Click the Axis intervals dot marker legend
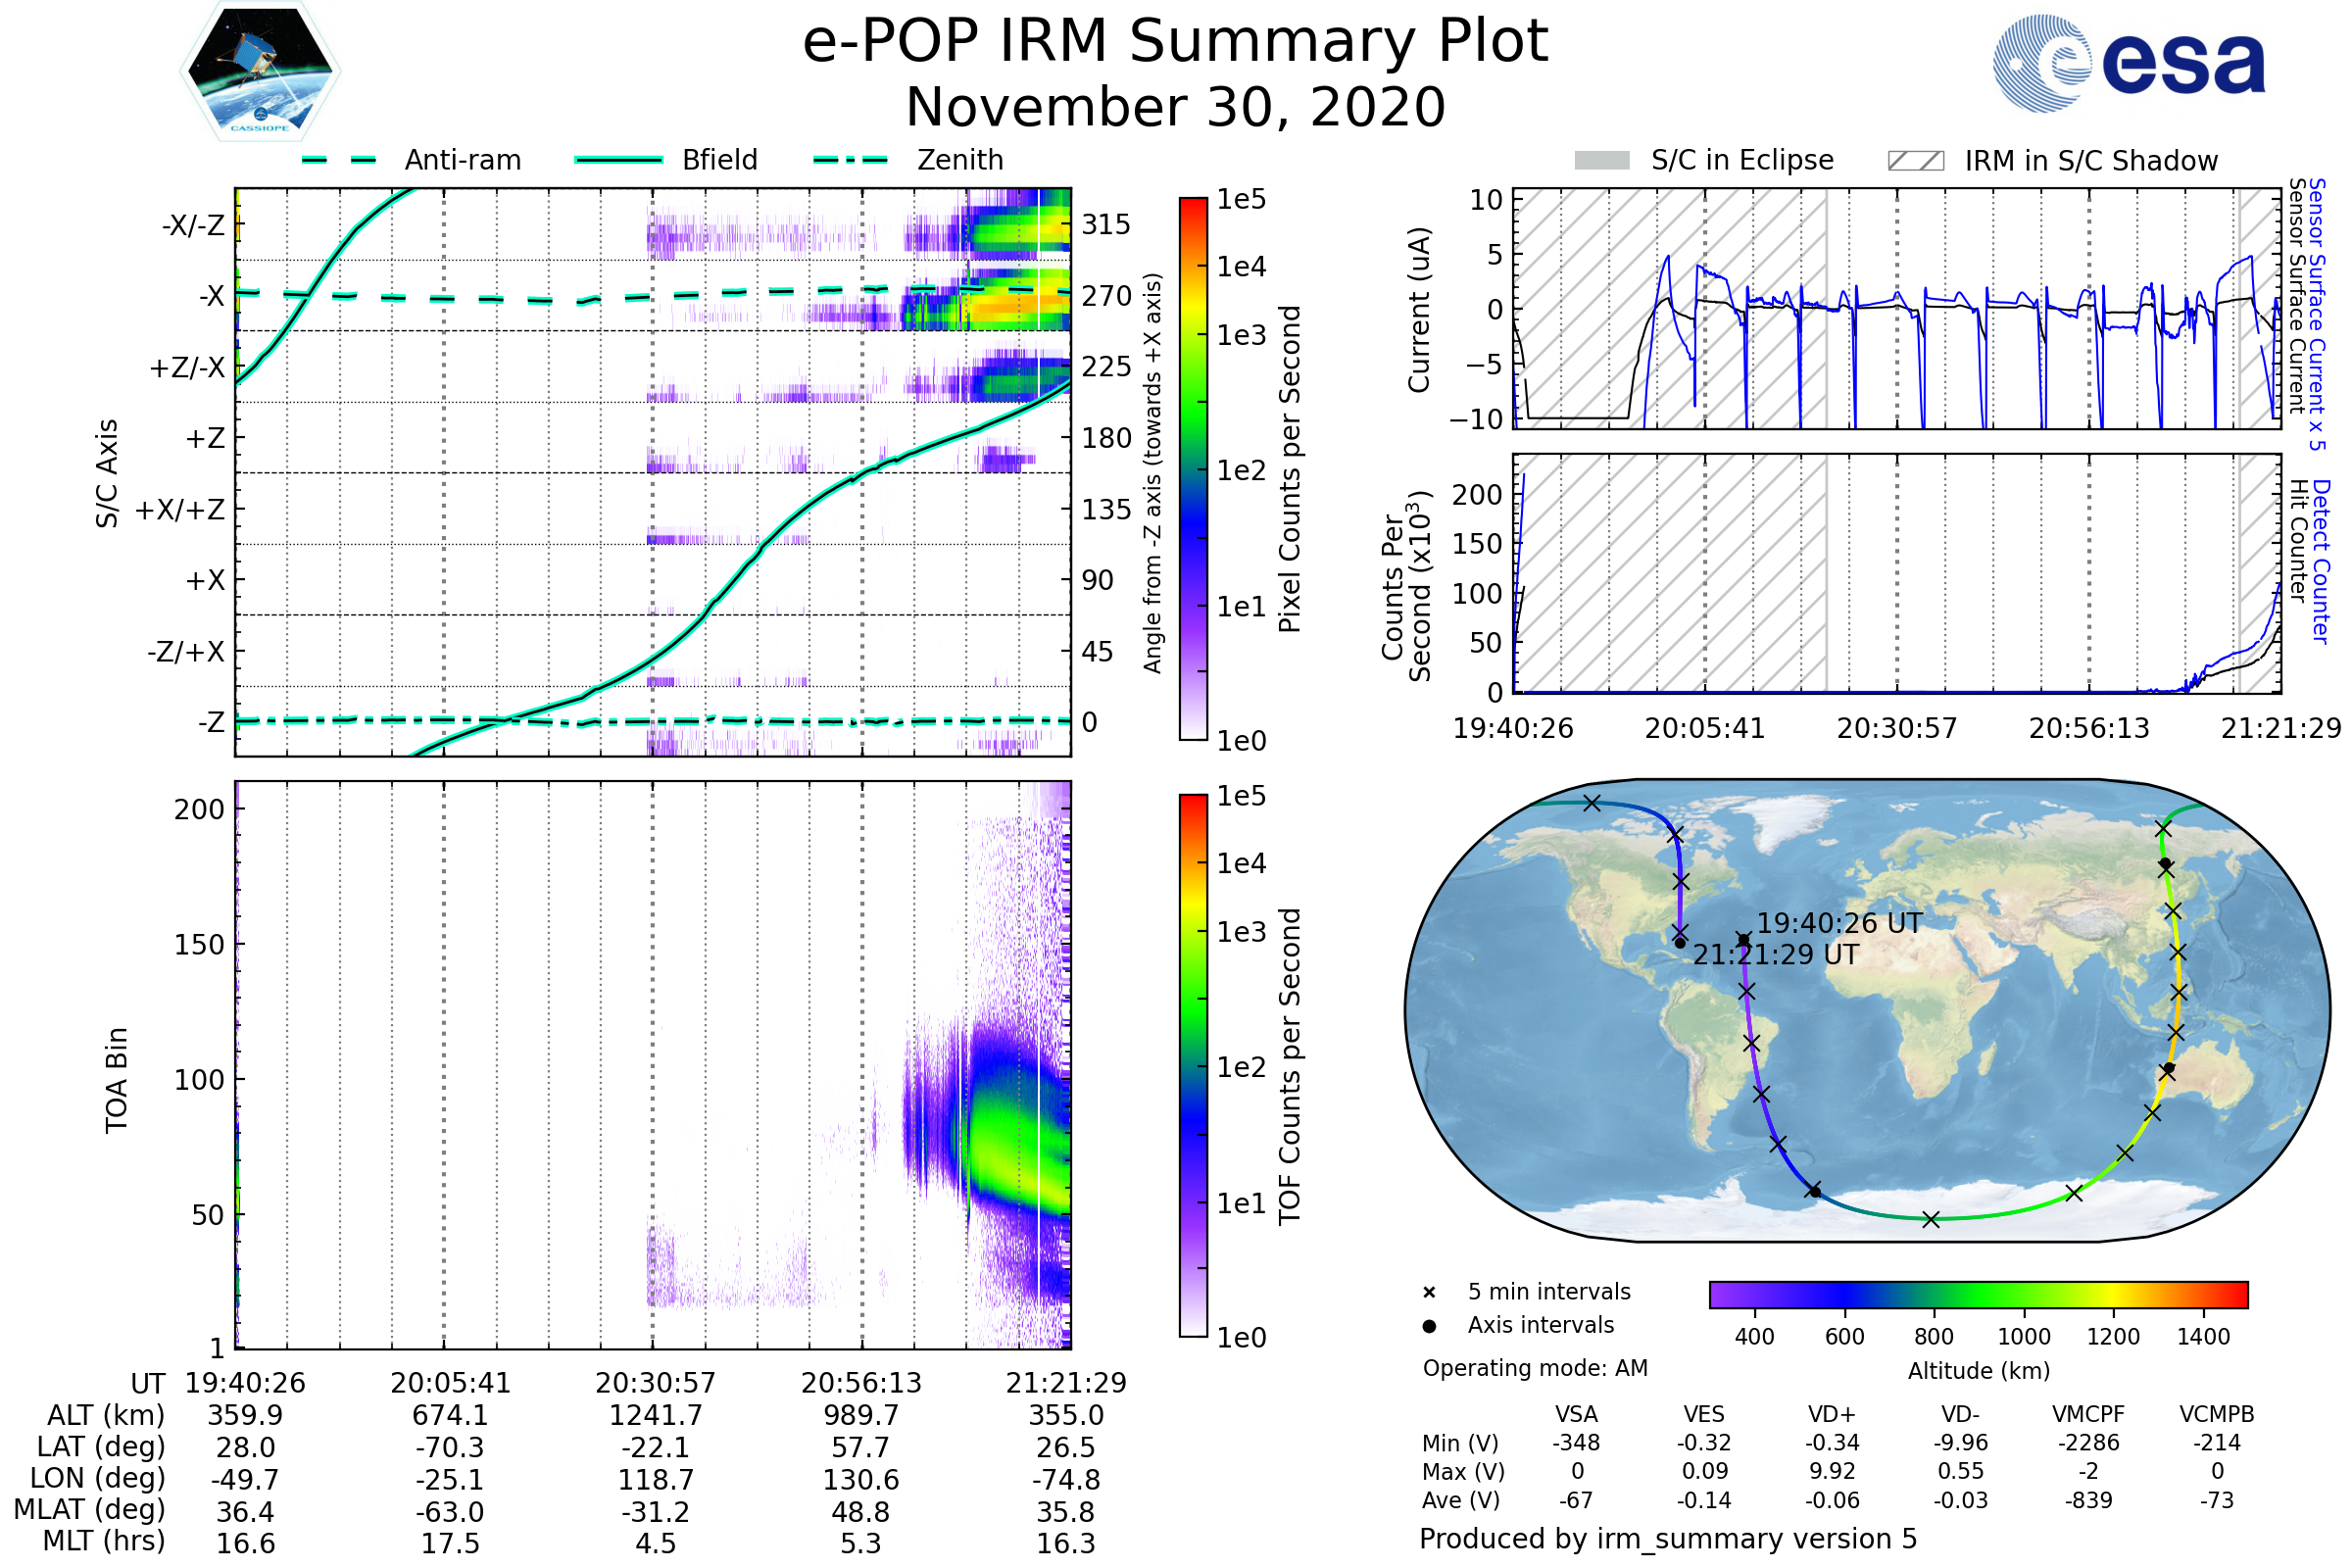Image resolution: width=2352 pixels, height=1568 pixels. pos(1429,1326)
